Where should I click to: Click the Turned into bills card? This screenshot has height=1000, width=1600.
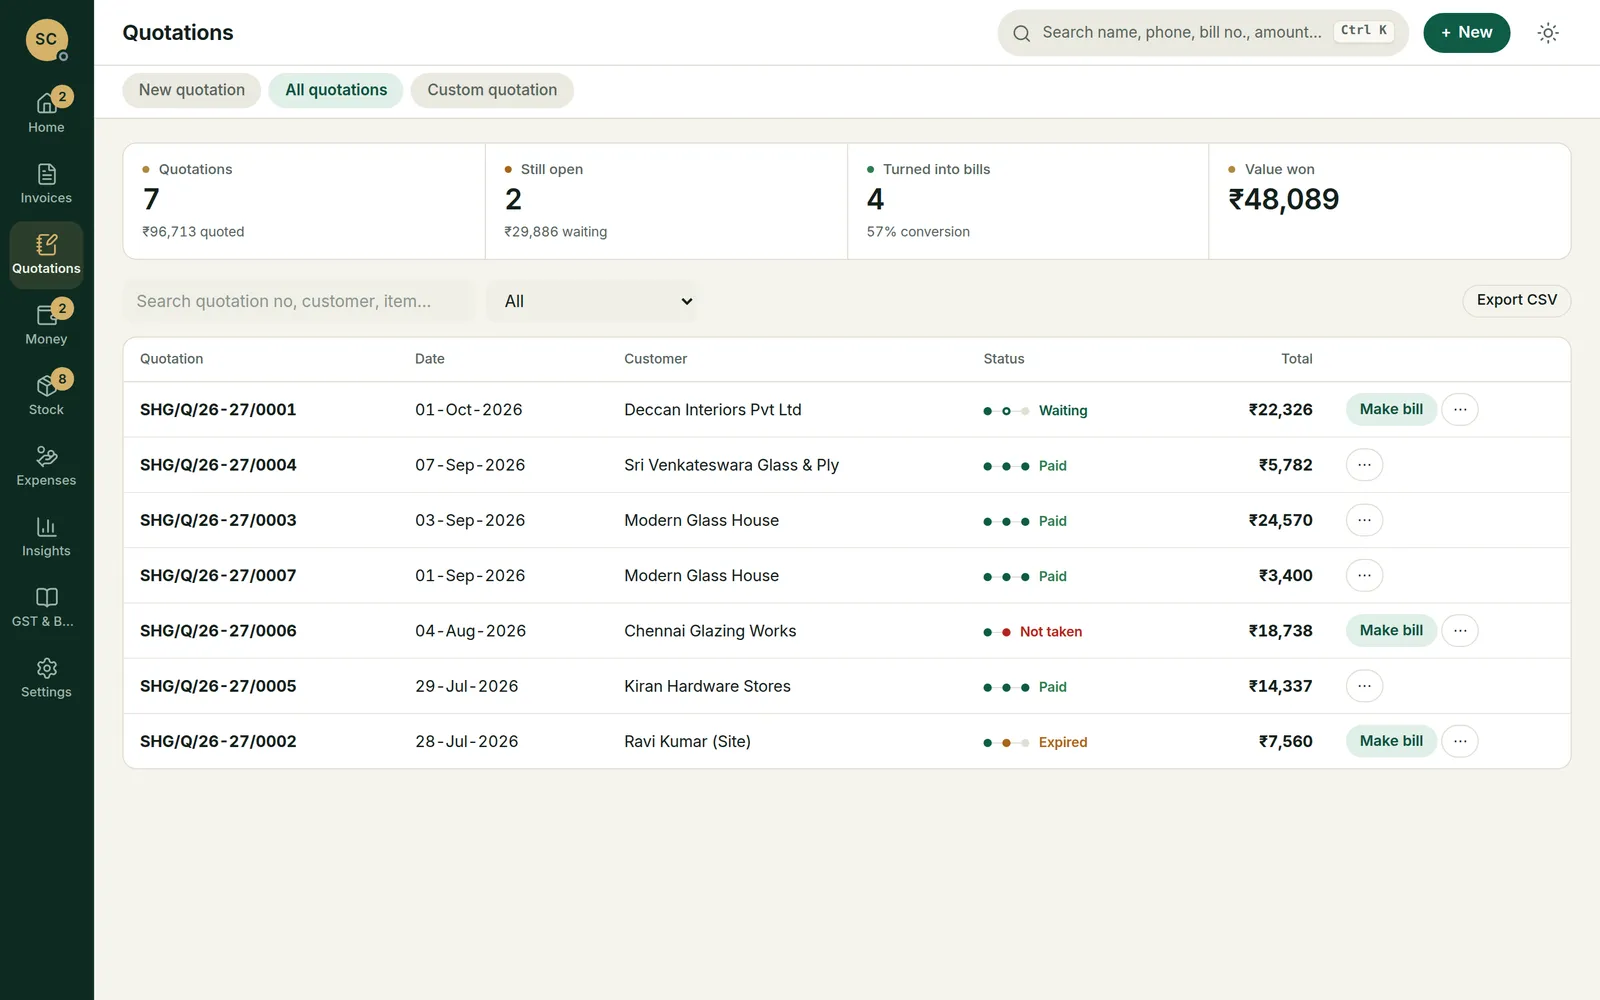(x=1028, y=201)
